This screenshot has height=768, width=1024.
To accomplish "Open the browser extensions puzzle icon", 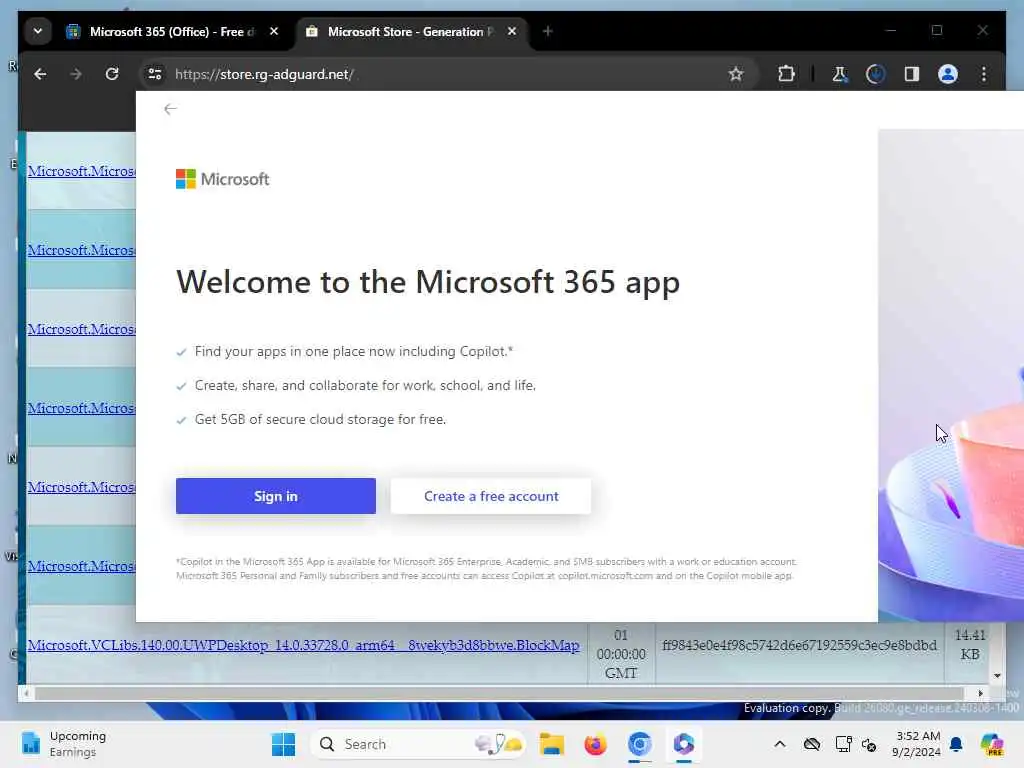I will [786, 74].
